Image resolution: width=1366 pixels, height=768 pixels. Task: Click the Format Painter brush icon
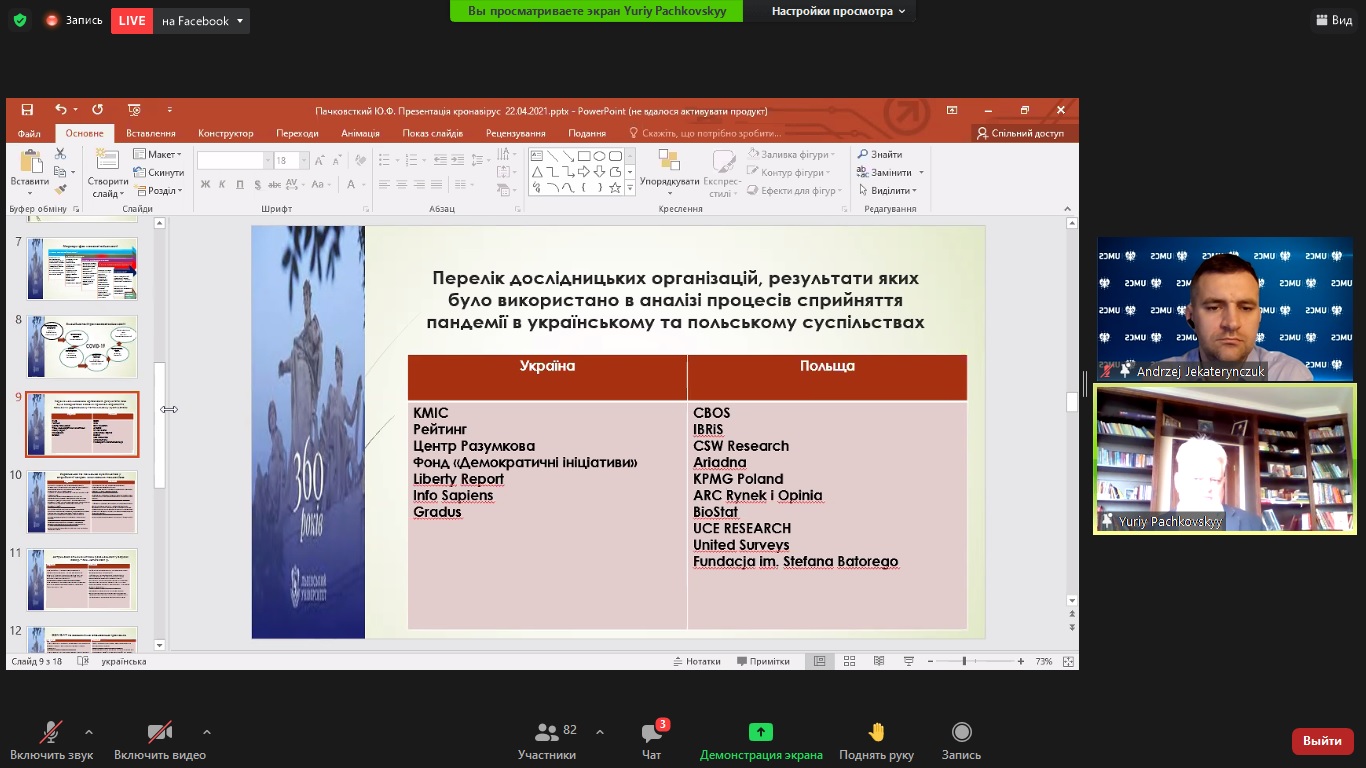click(x=60, y=189)
